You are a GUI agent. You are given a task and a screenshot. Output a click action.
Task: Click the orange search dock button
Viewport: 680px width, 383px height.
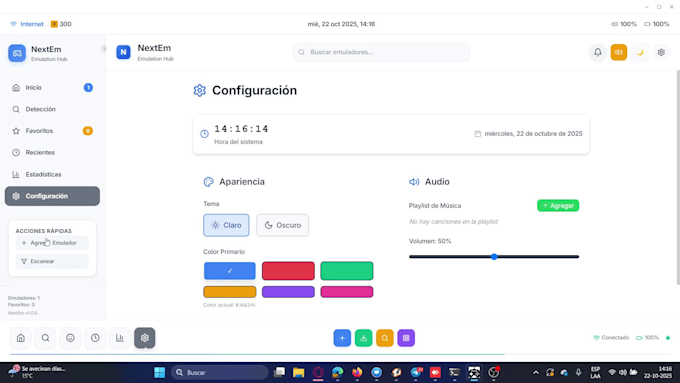(x=385, y=338)
